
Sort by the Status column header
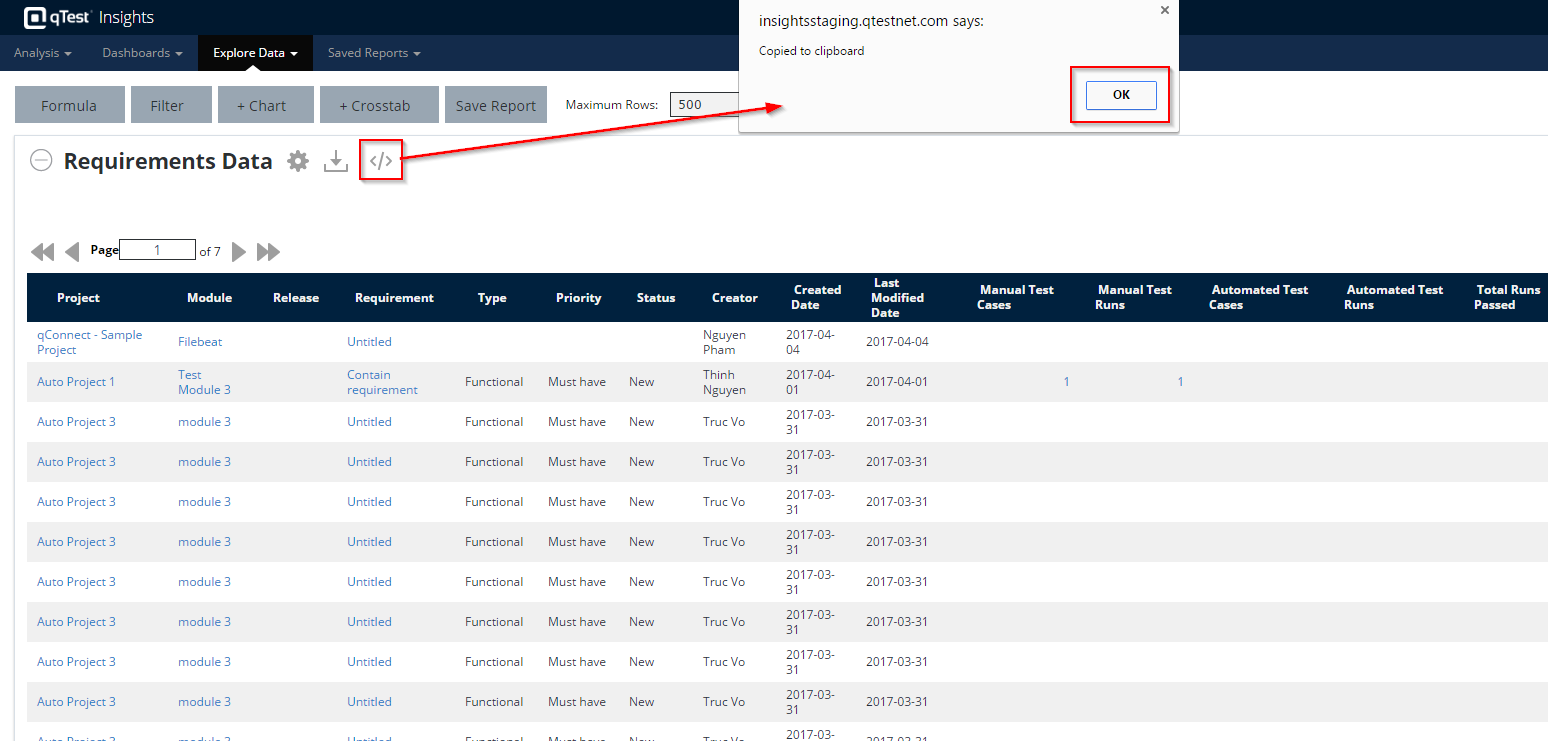[x=656, y=298]
